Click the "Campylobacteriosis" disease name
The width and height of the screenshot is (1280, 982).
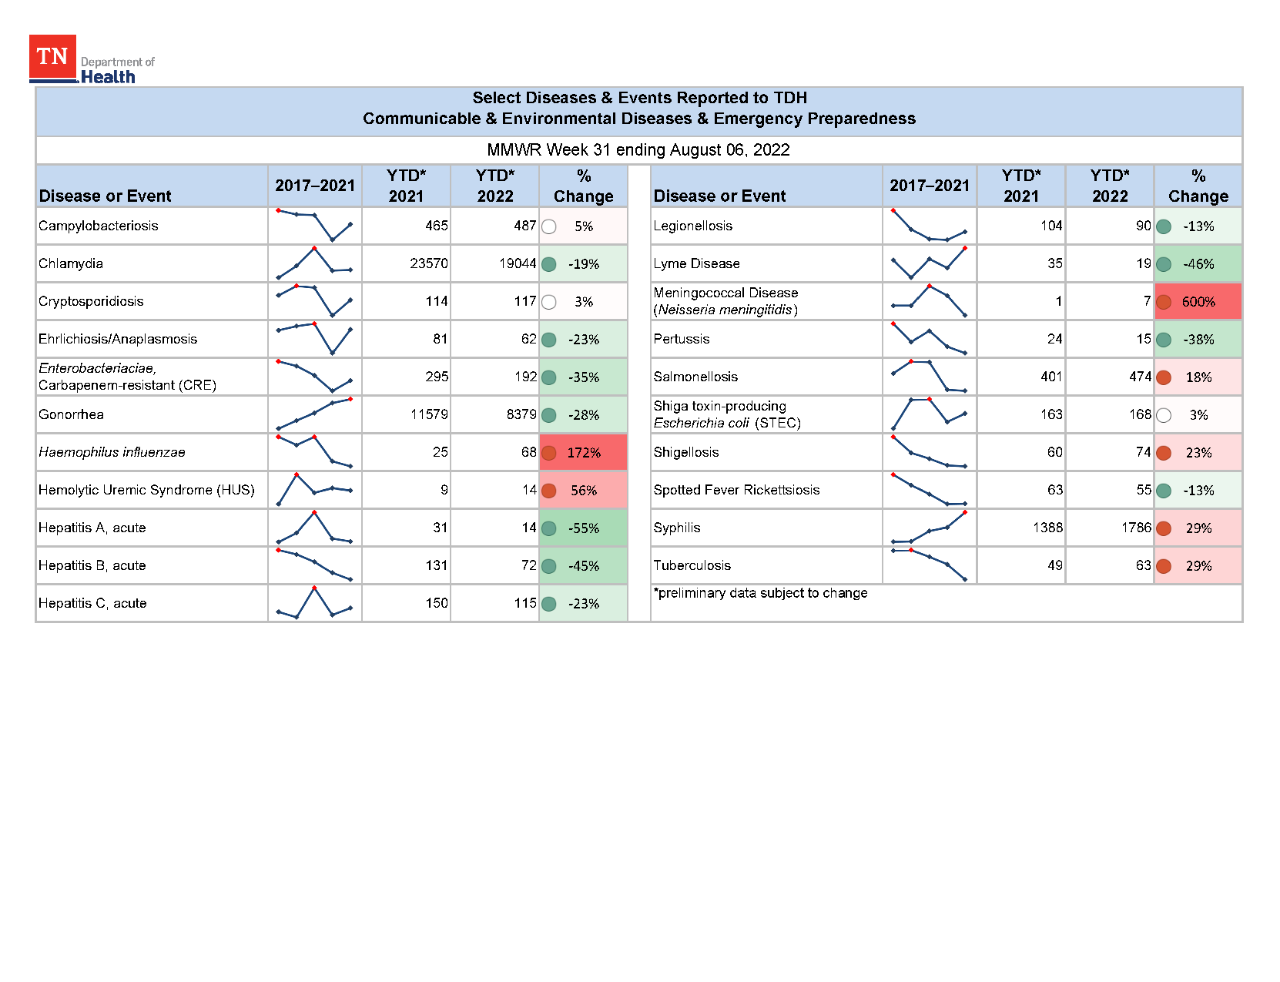tap(98, 226)
